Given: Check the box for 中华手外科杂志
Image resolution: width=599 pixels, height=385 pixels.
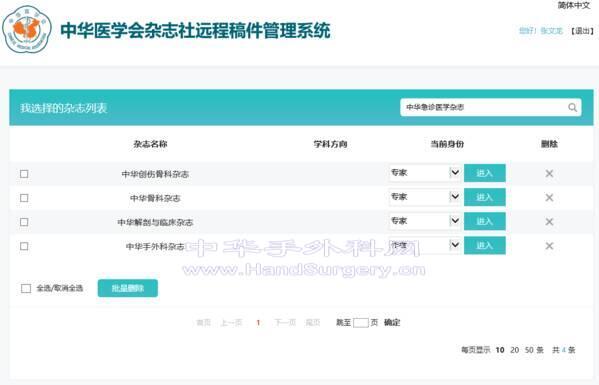Looking at the screenshot, I should [x=24, y=246].
